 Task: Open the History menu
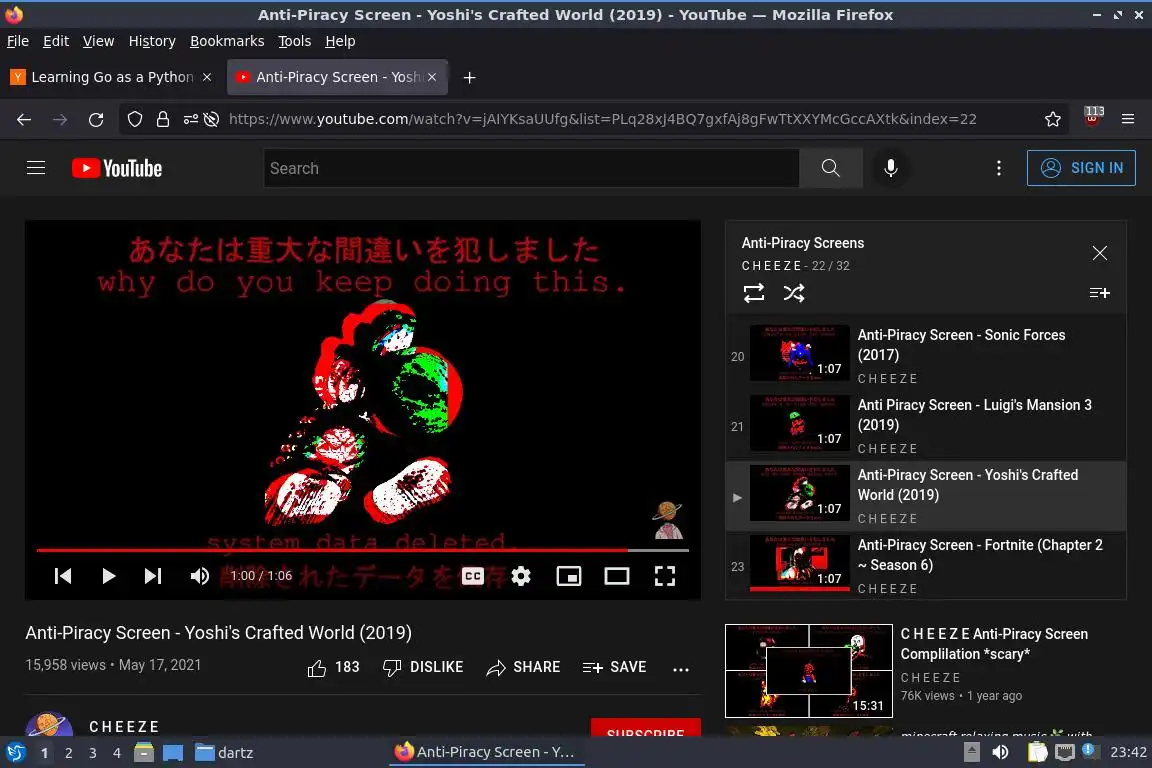[152, 41]
